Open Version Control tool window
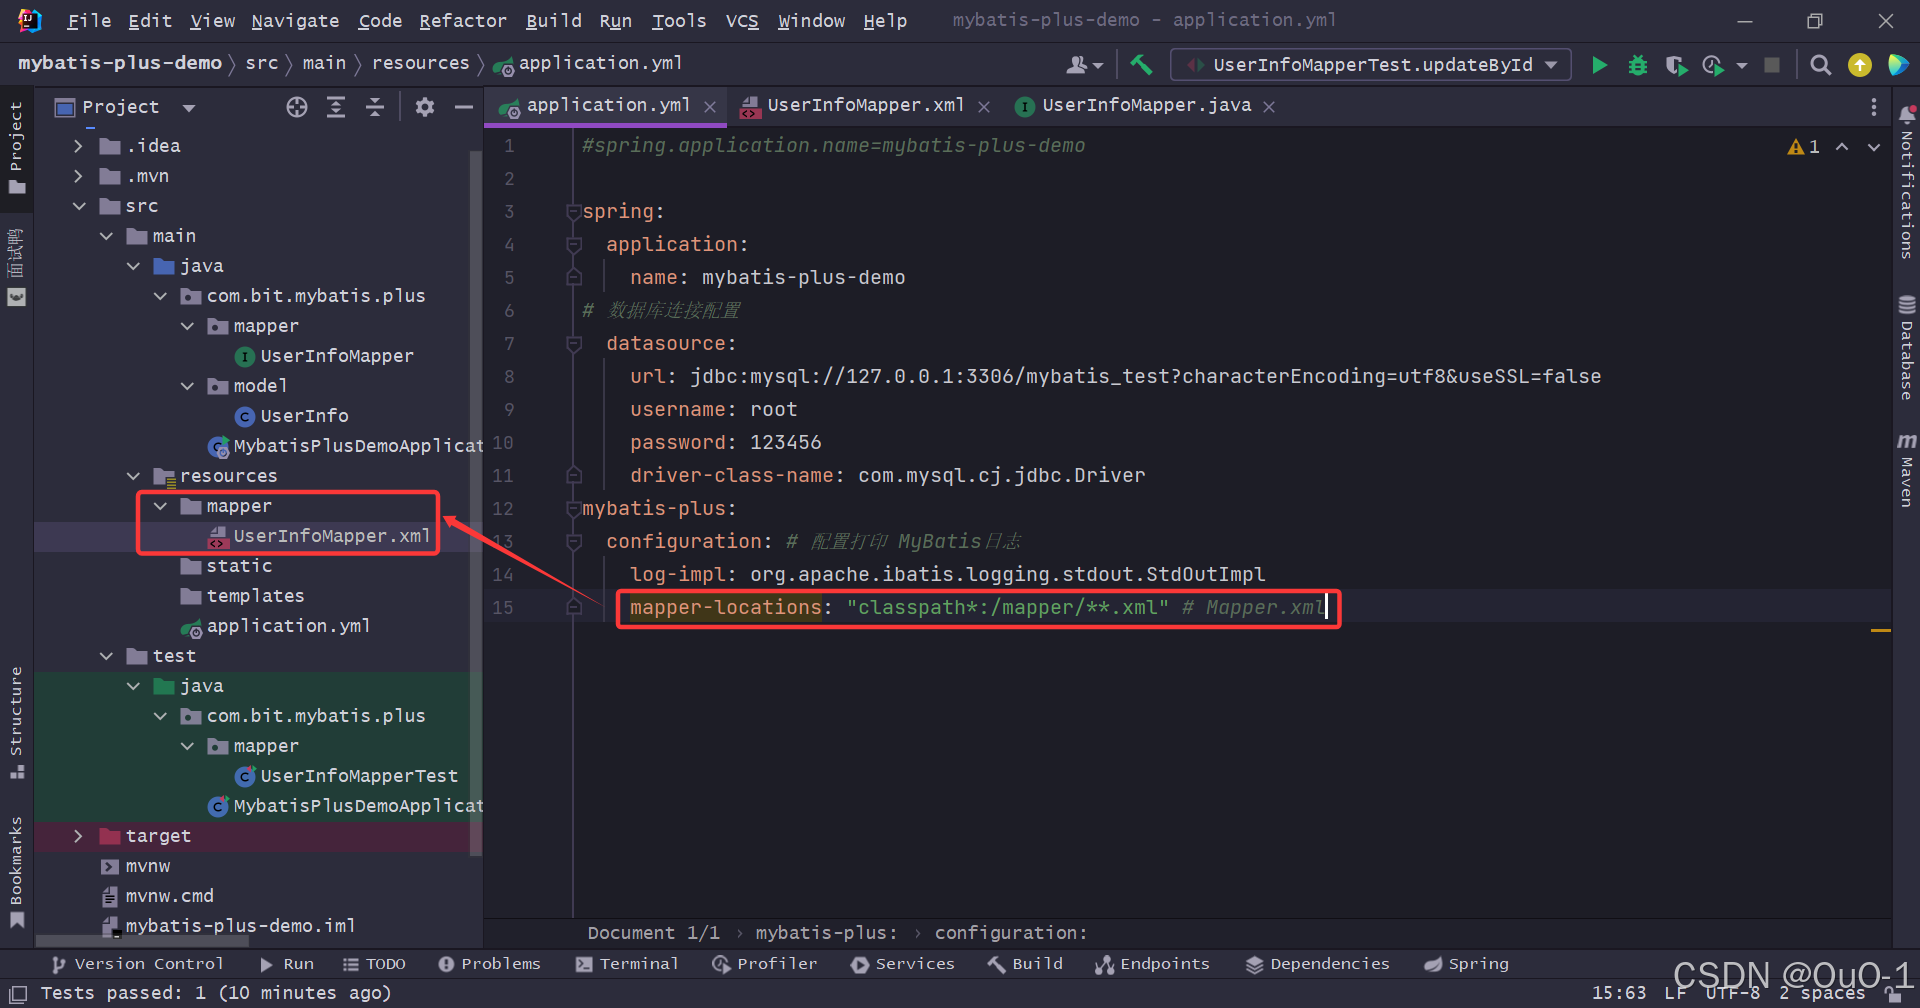 click(137, 964)
